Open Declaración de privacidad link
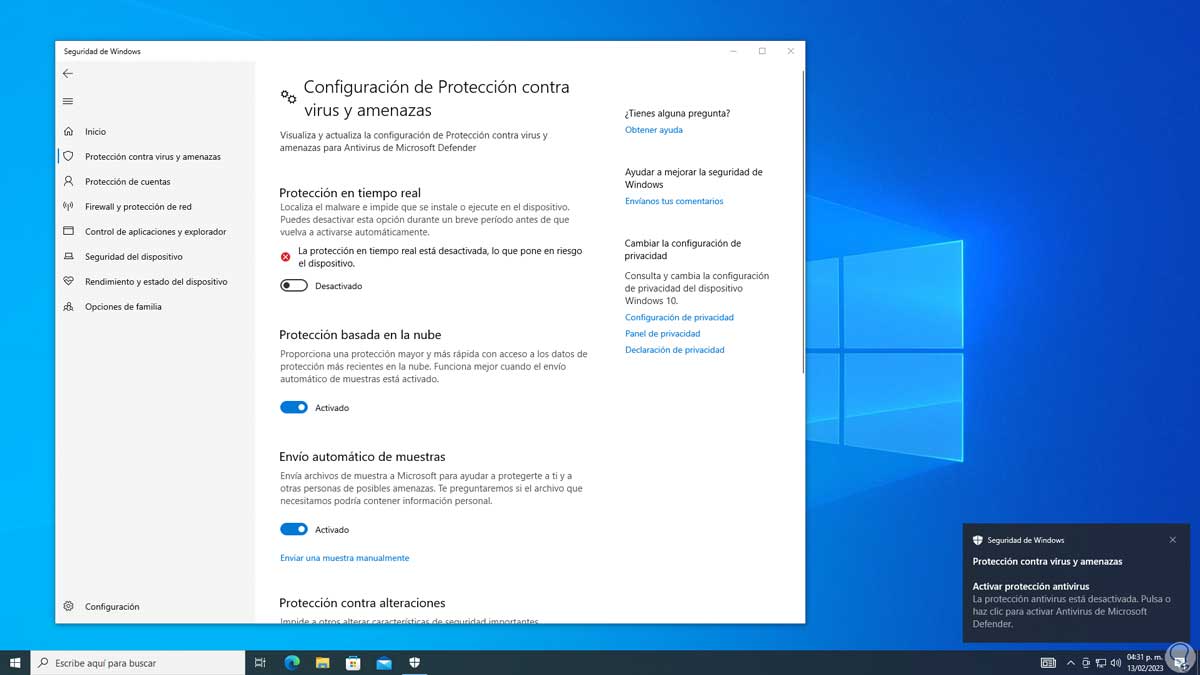Screen dimensions: 1200x675 pos(675,350)
